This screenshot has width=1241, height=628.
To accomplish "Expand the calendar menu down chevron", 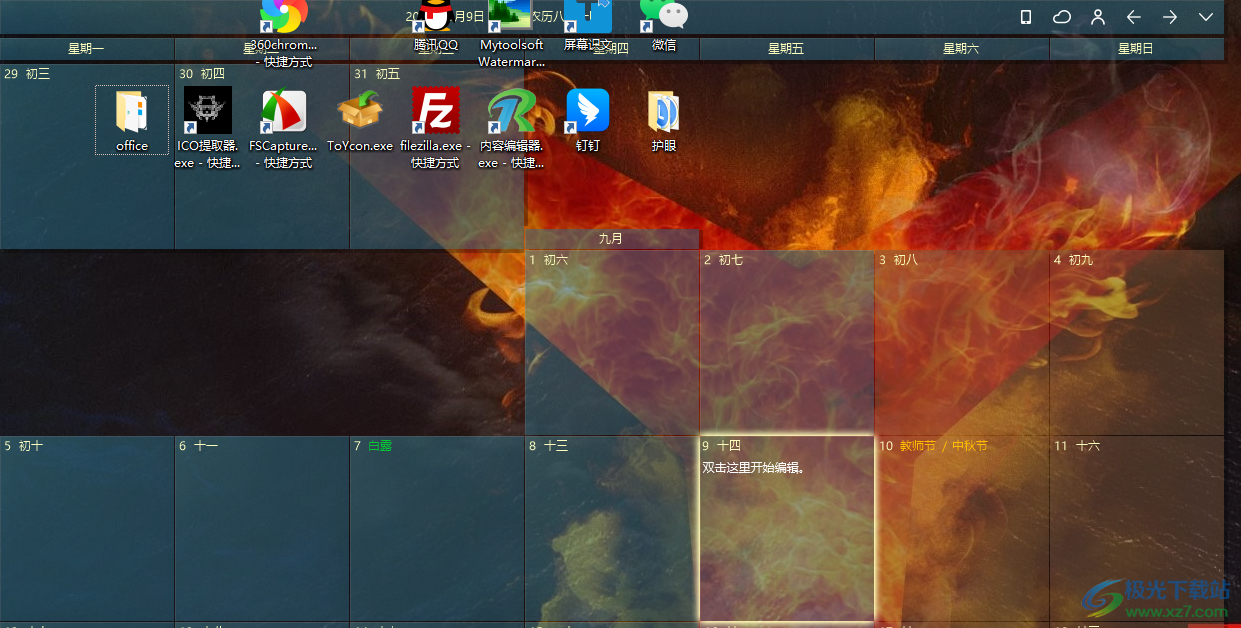I will [x=1206, y=17].
